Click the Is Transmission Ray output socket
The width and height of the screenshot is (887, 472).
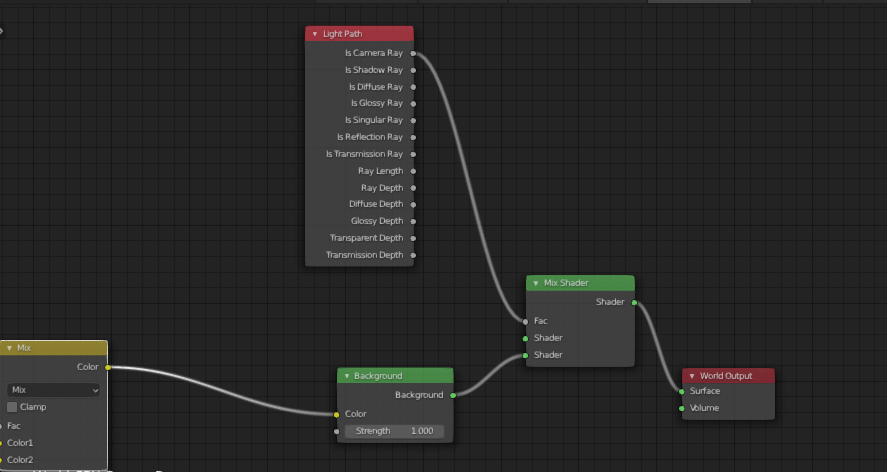pyautogui.click(x=414, y=154)
